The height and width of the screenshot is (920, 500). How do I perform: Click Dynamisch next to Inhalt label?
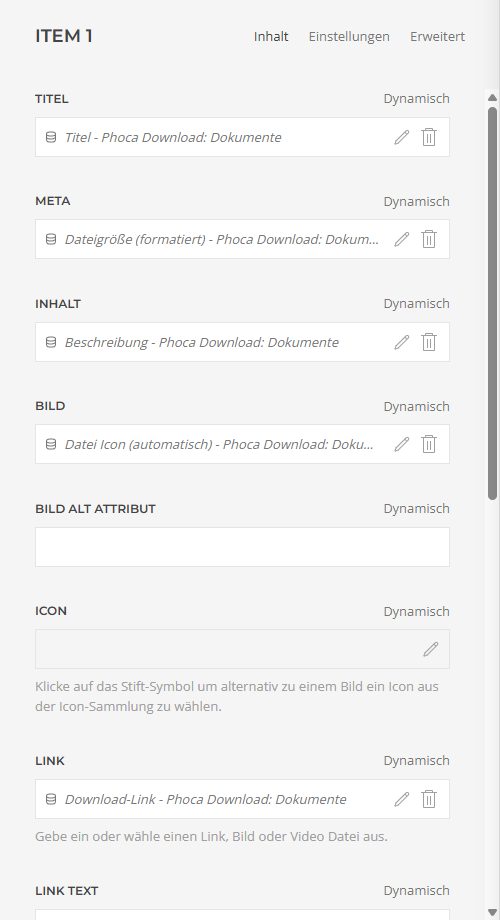[417, 303]
